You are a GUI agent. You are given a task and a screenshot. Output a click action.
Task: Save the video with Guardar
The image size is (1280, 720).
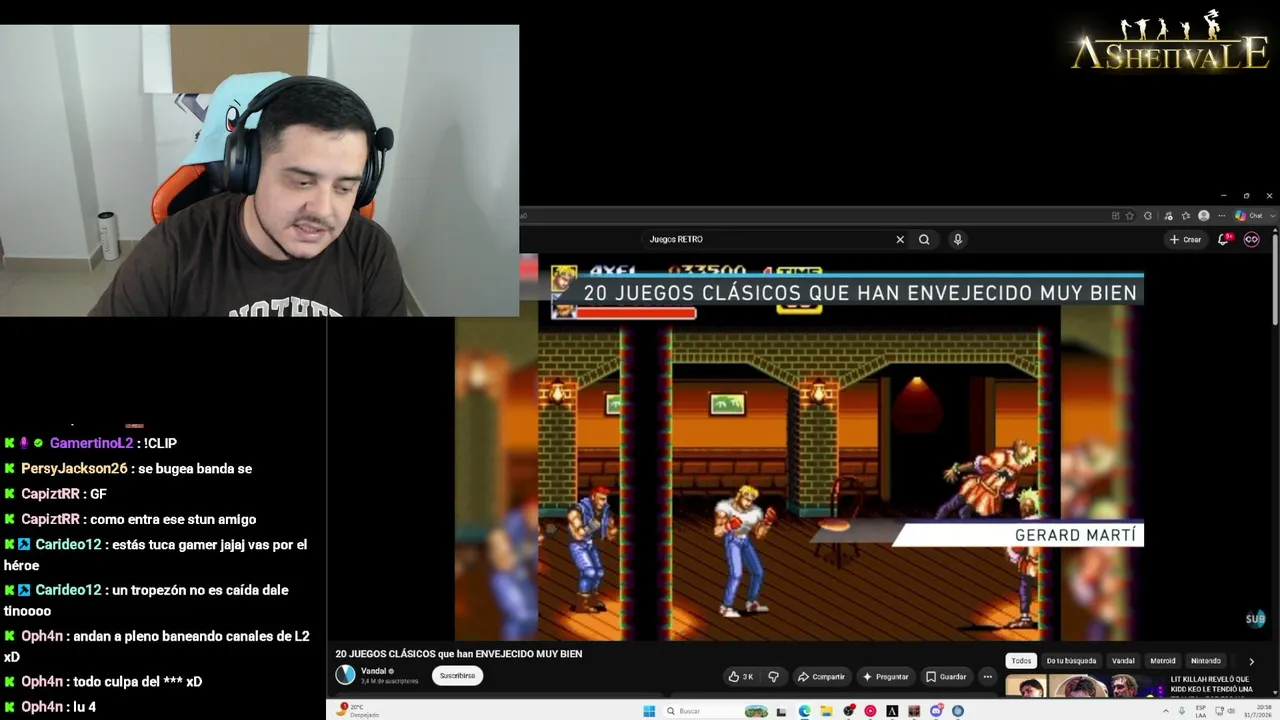[x=946, y=677]
